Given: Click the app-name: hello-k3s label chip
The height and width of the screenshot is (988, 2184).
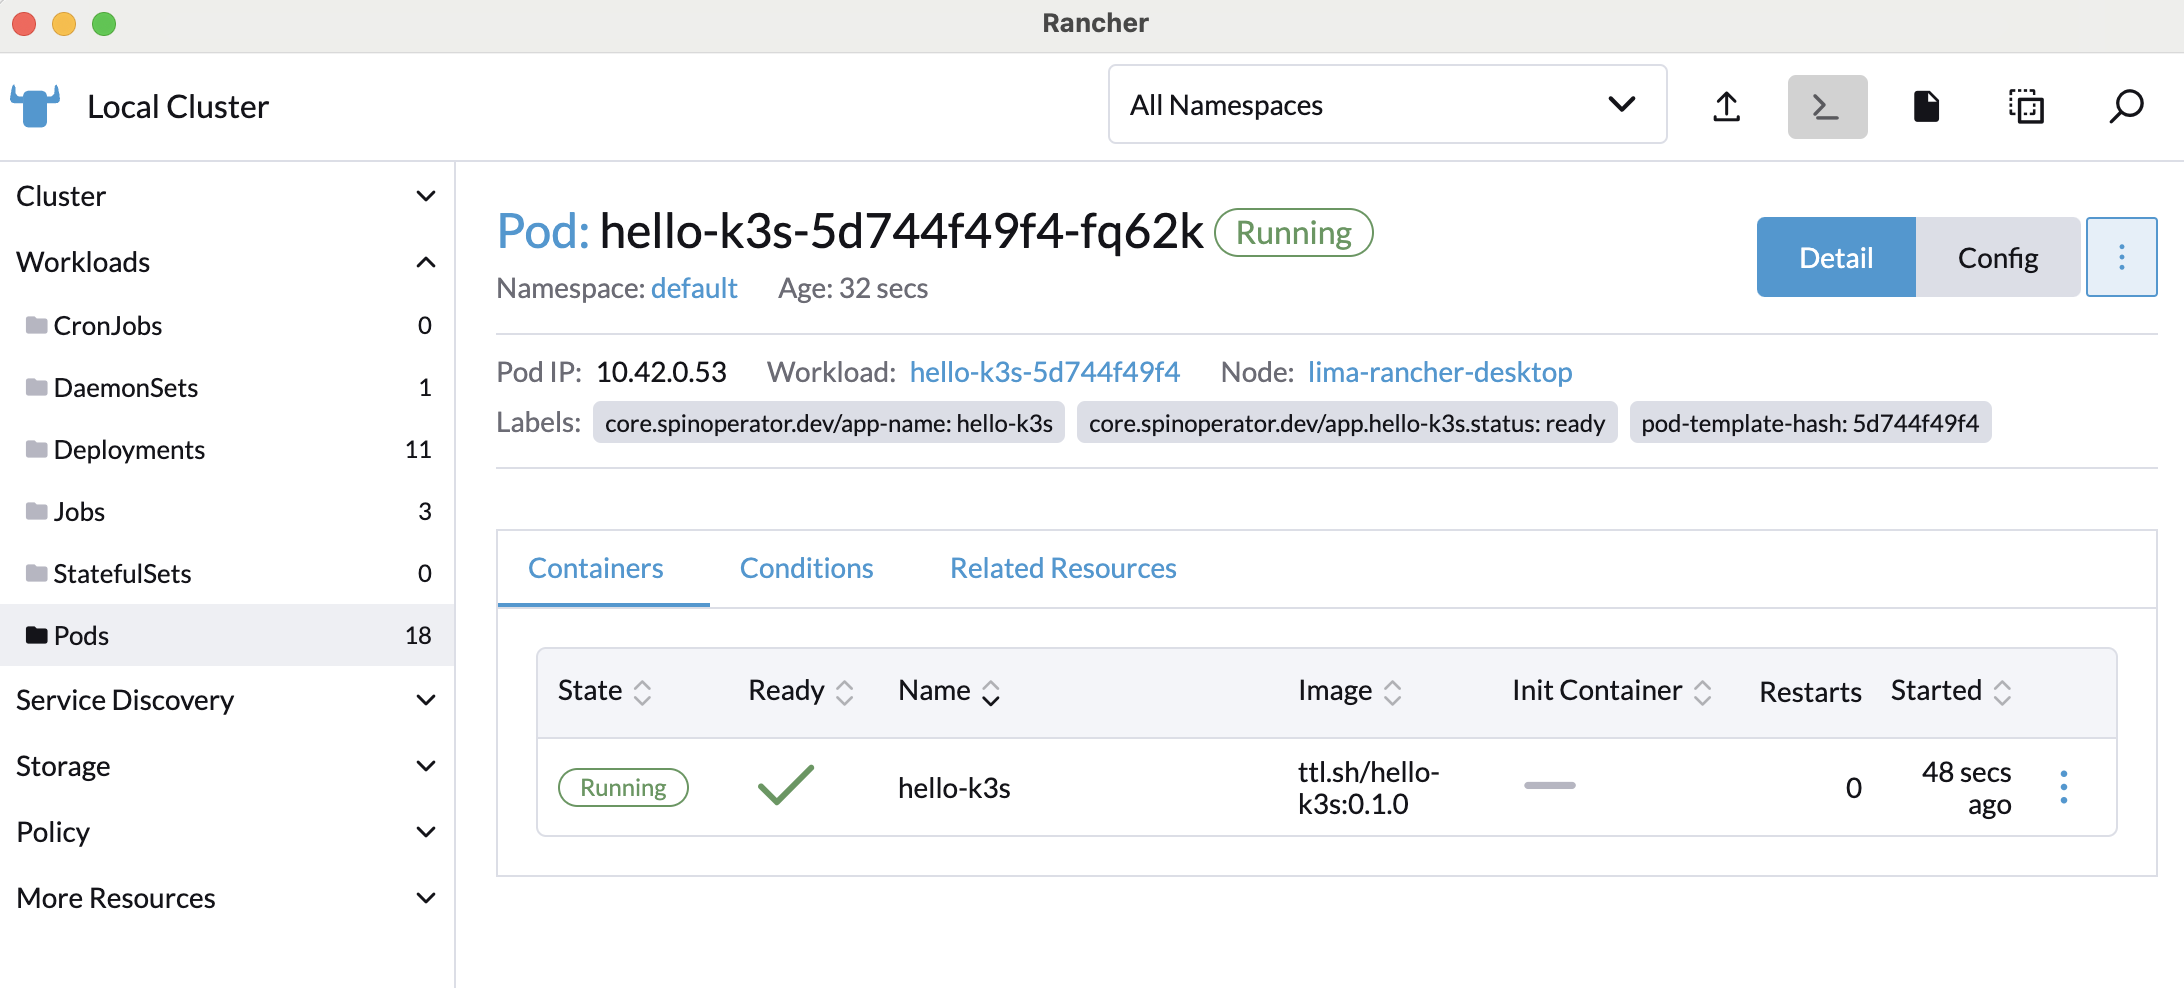Looking at the screenshot, I should [828, 423].
